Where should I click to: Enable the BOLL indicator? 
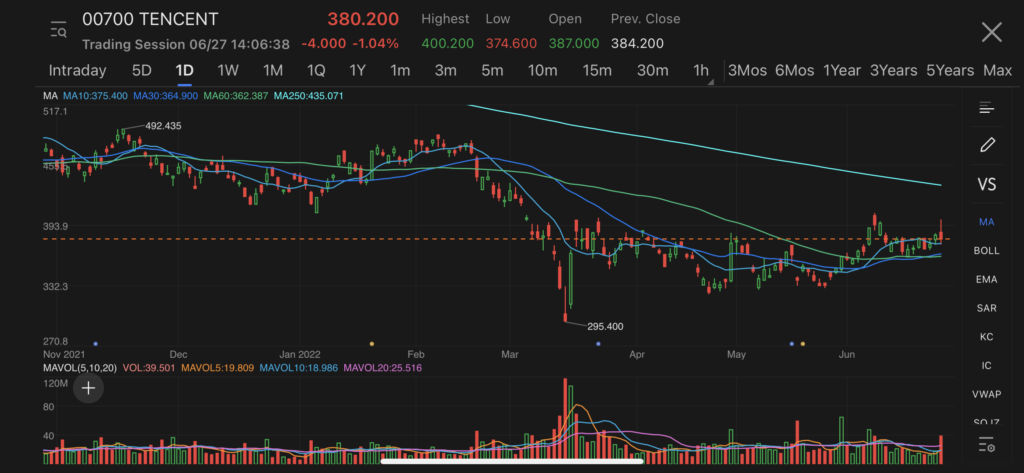987,250
